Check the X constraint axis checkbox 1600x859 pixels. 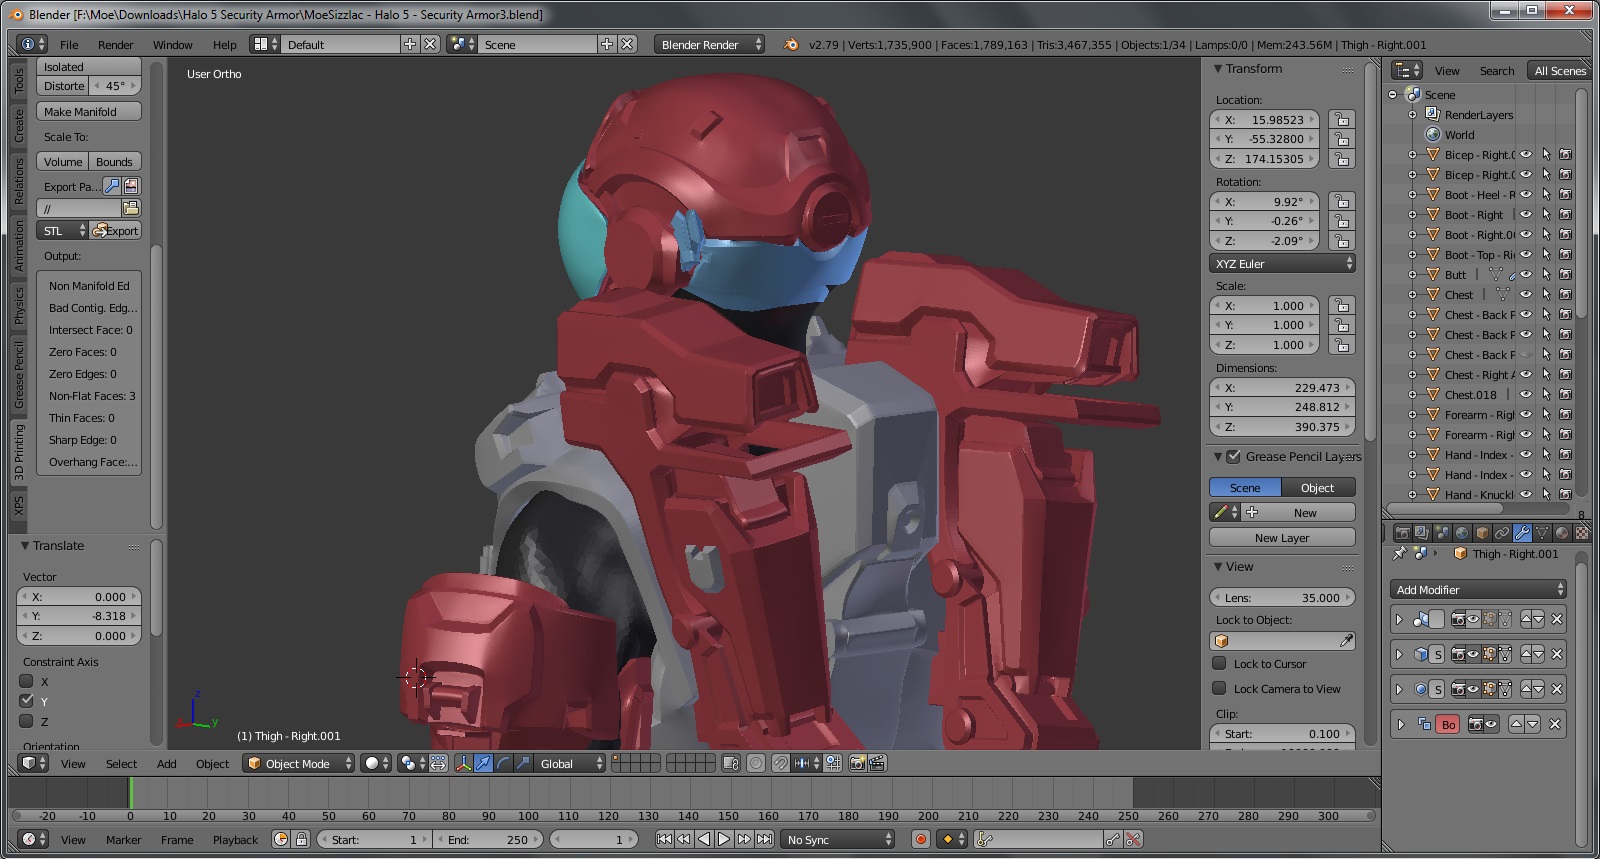tap(27, 681)
